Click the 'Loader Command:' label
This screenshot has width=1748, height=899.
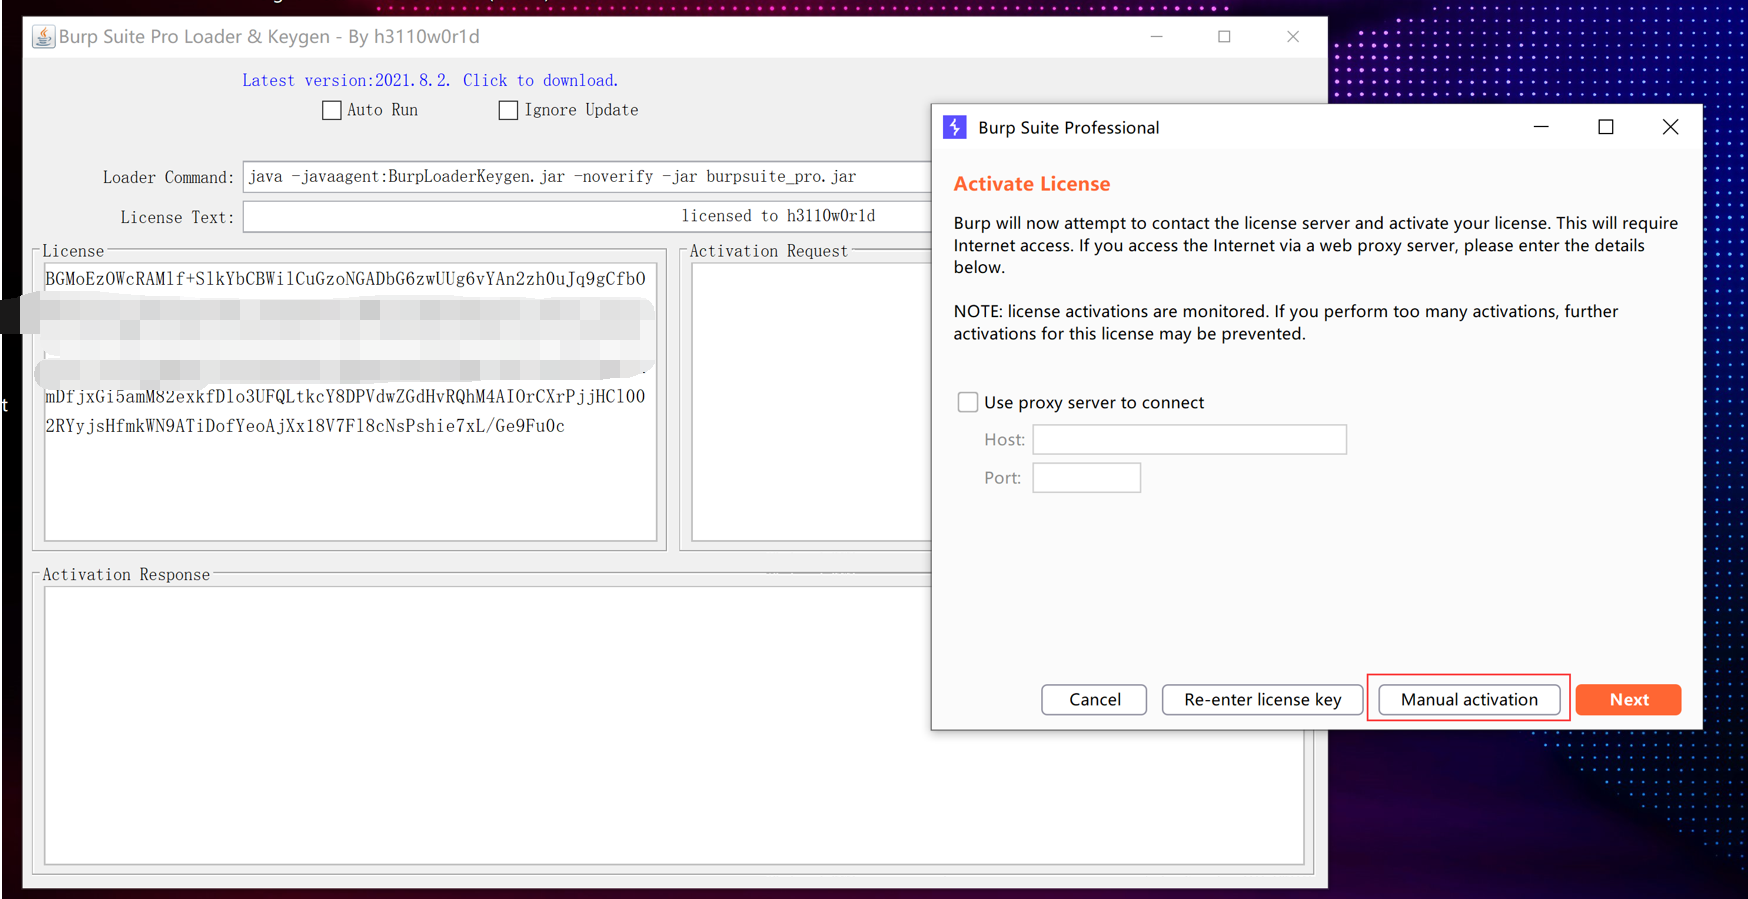pos(168,178)
